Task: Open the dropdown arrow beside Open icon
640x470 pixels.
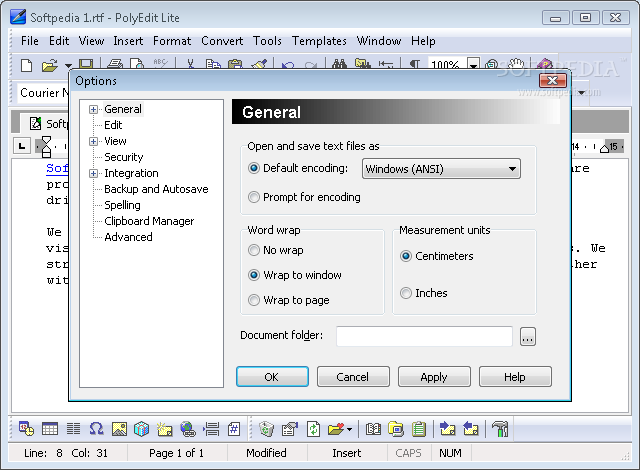Action: pyautogui.click(x=68, y=65)
